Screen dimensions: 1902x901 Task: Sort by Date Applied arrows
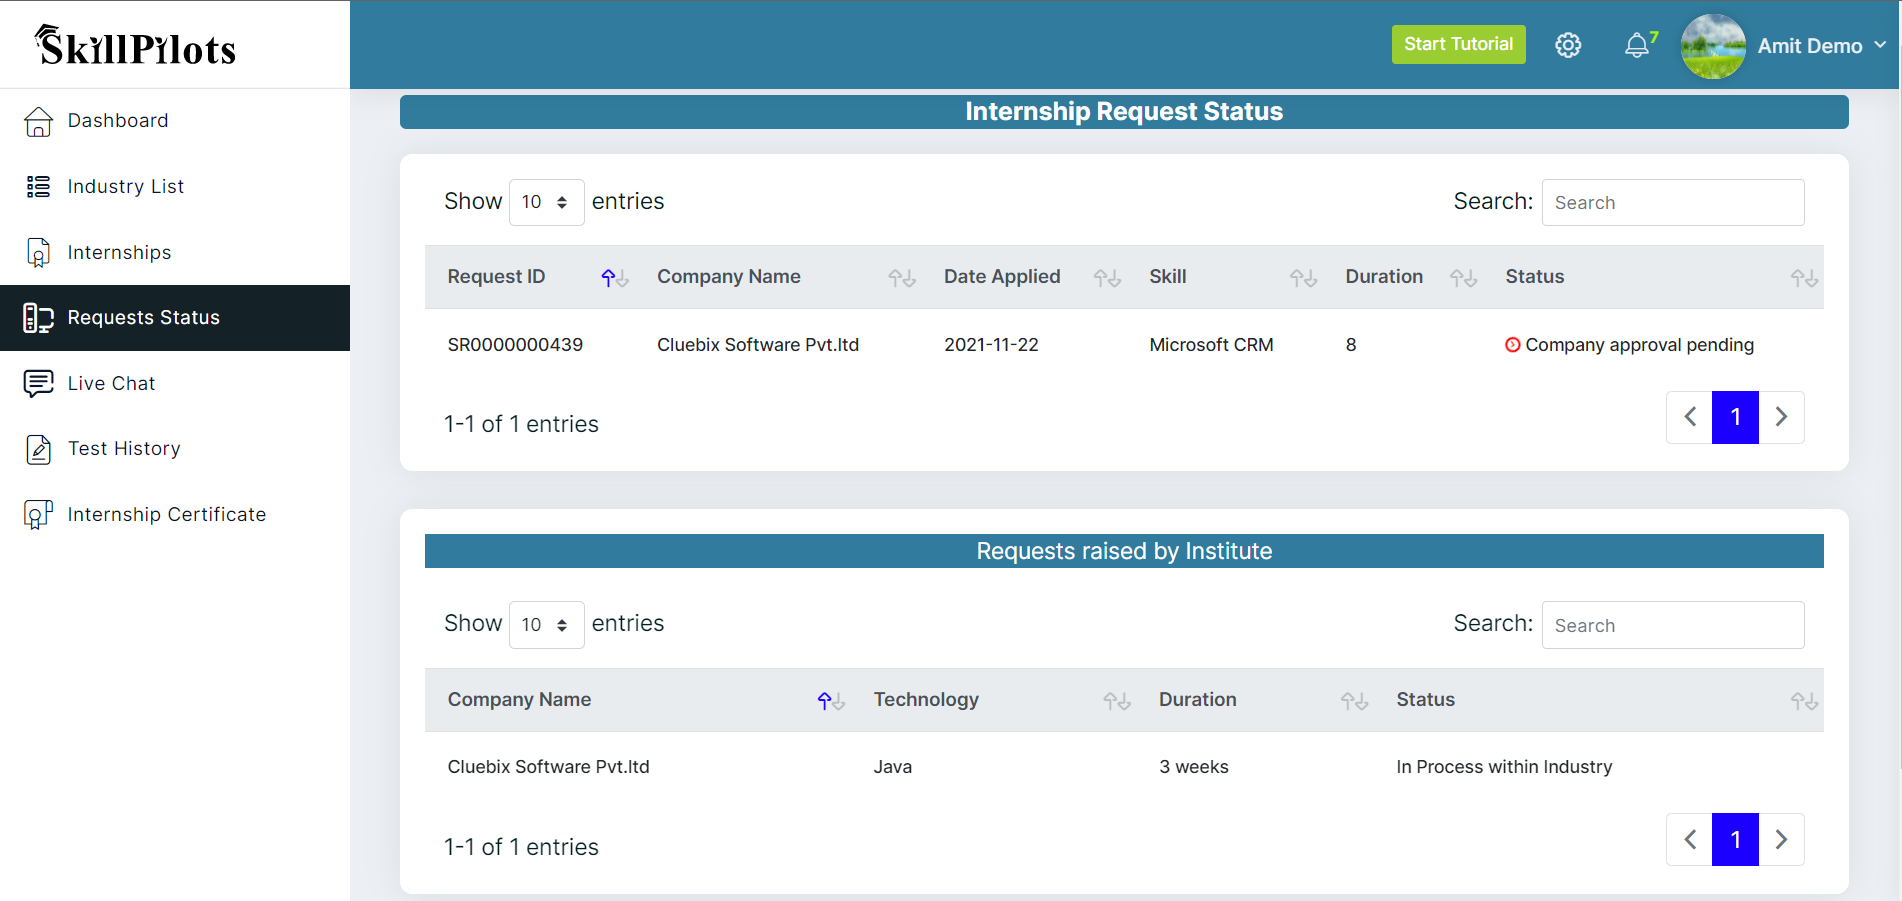coord(1107,278)
